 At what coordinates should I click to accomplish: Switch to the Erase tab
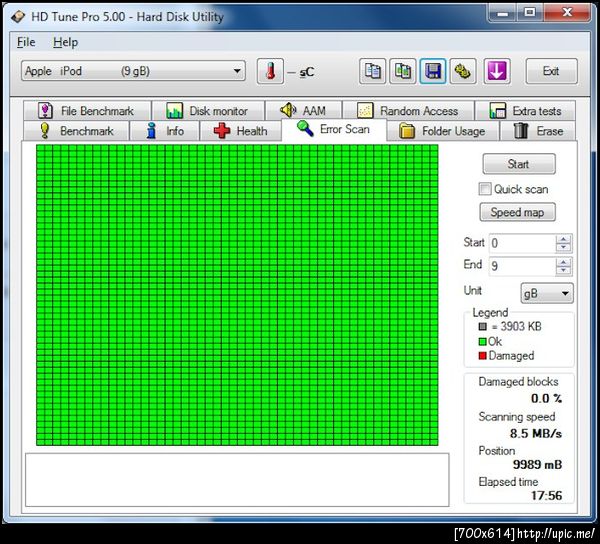click(x=538, y=131)
